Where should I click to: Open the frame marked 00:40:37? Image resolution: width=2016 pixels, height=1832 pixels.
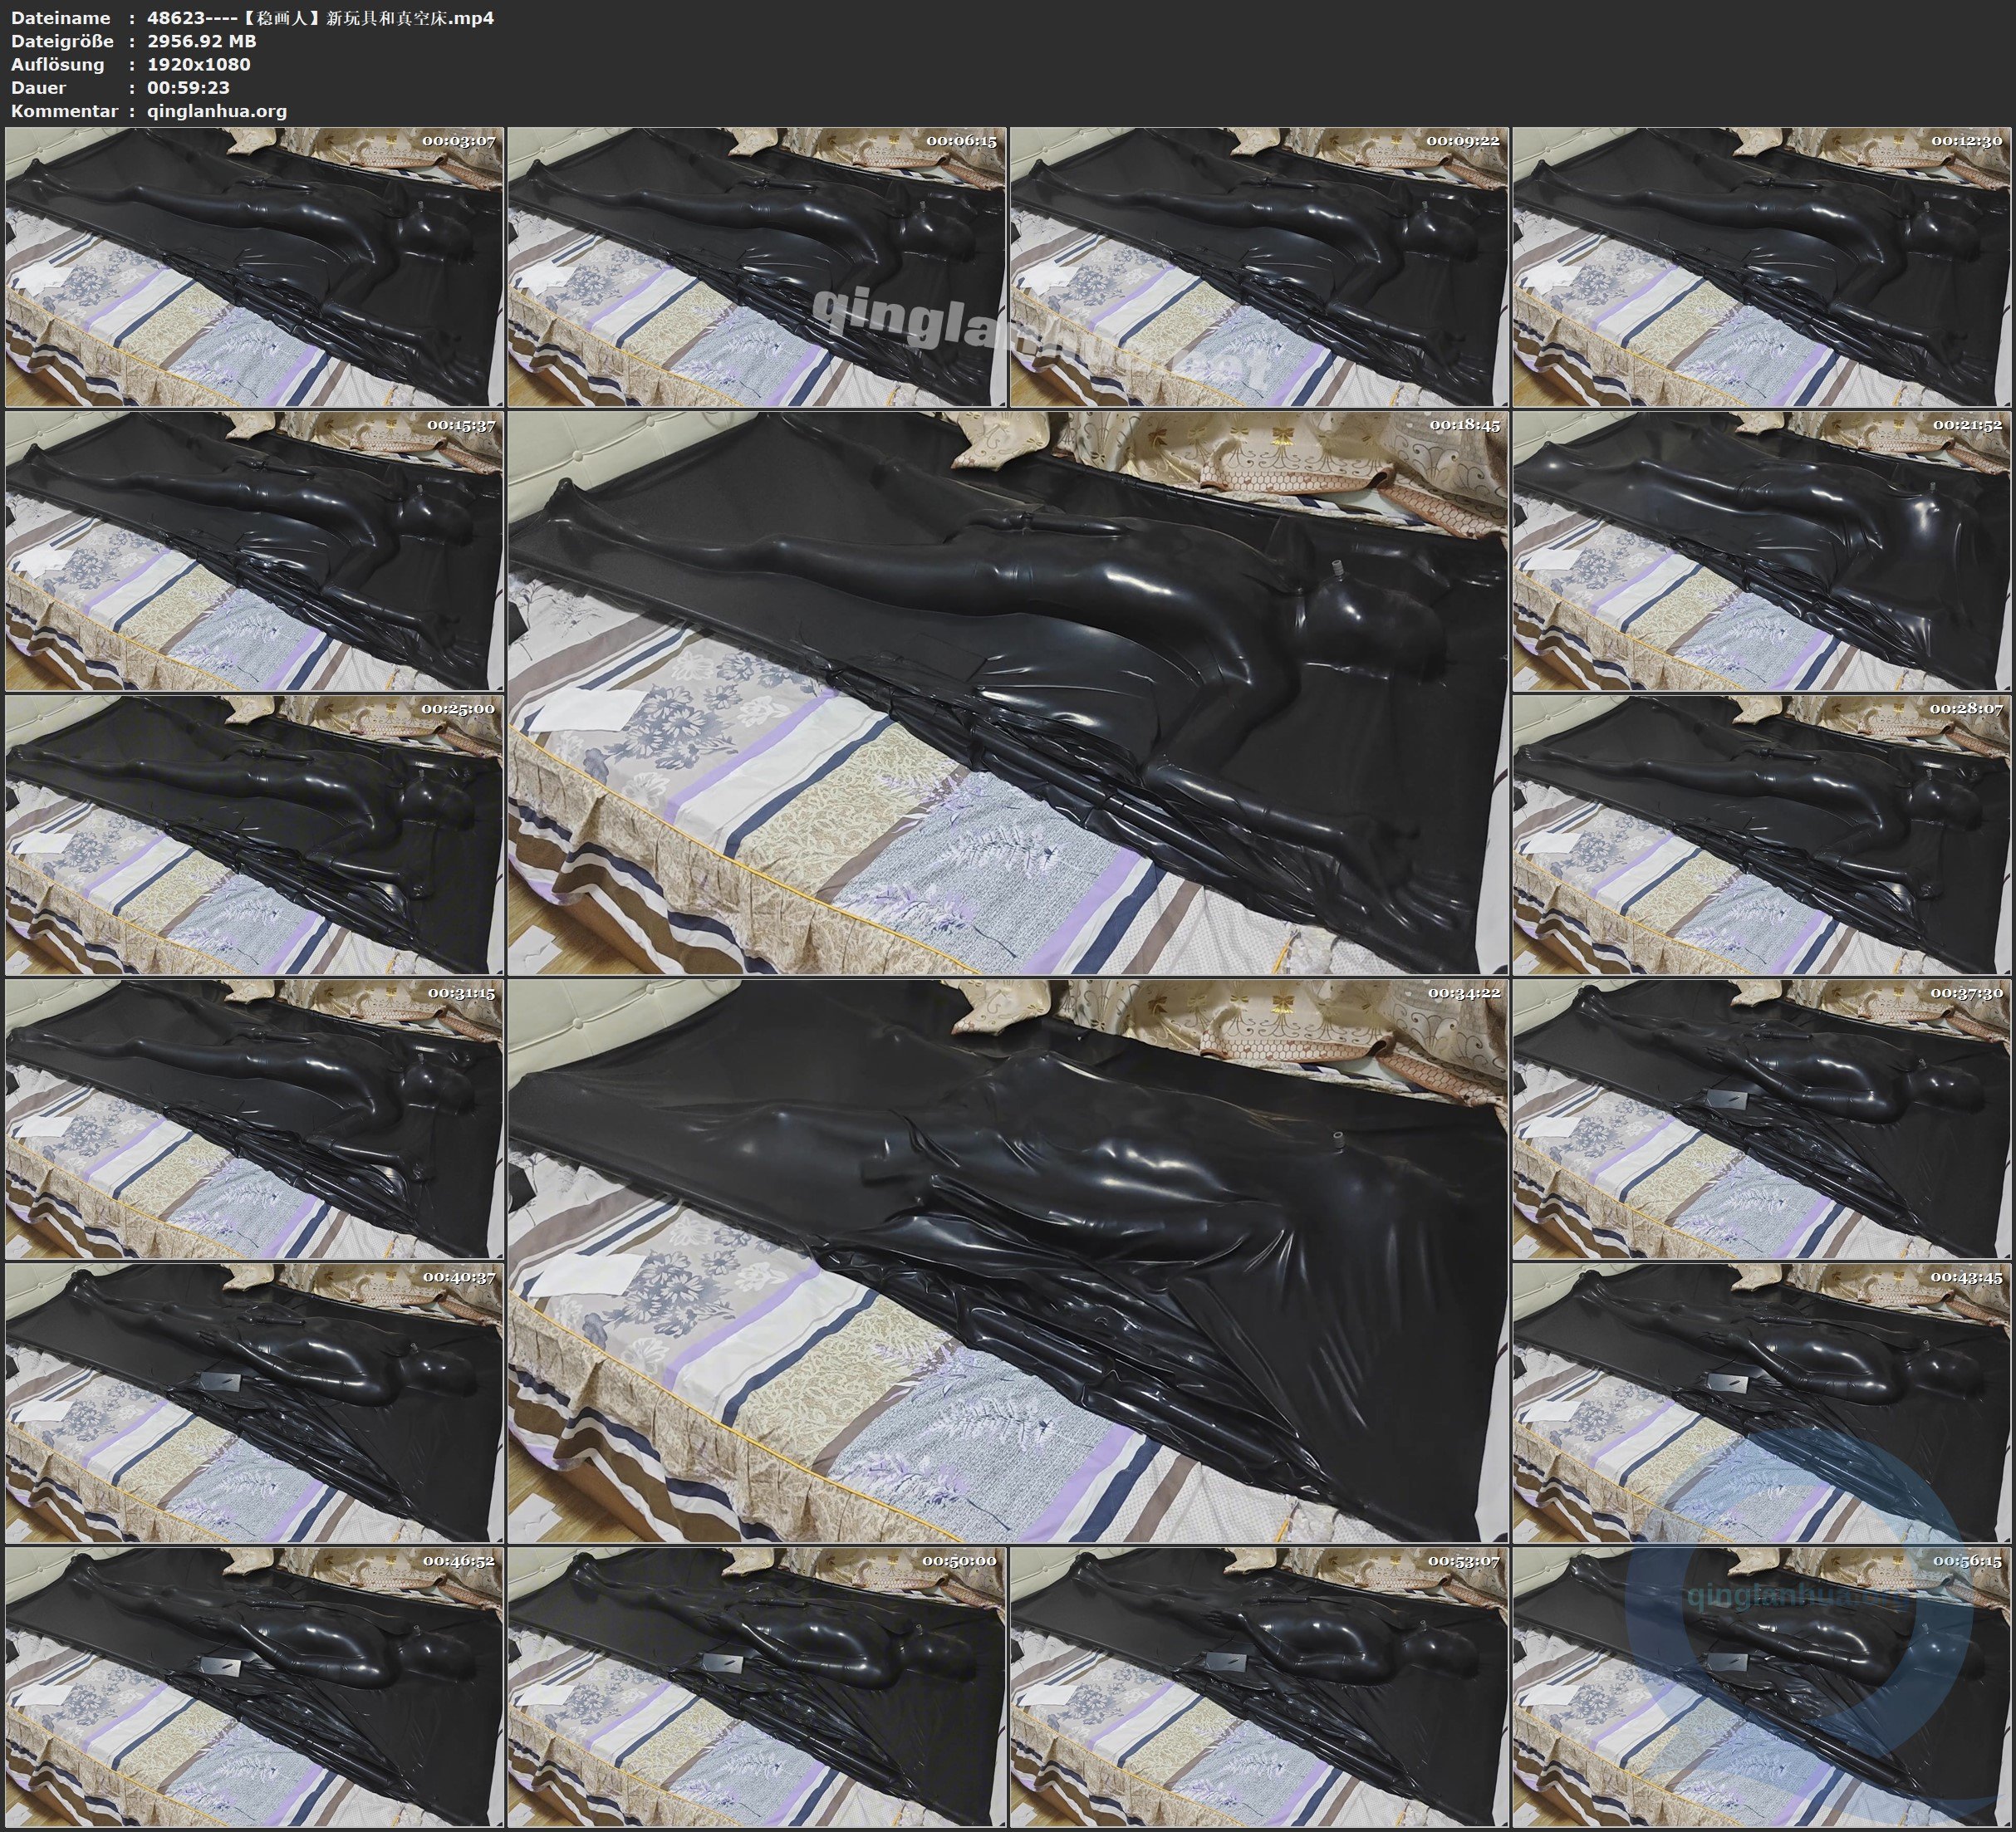coord(254,1403)
